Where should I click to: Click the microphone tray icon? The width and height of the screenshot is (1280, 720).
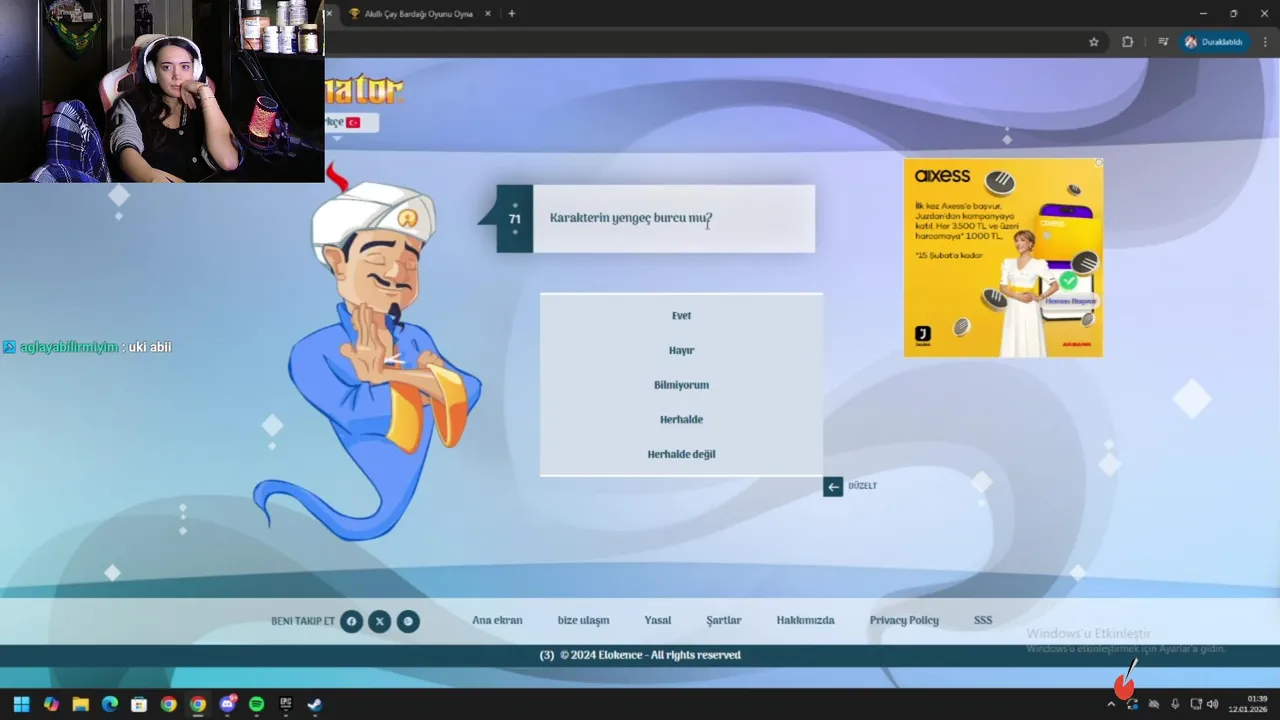[x=1175, y=704]
